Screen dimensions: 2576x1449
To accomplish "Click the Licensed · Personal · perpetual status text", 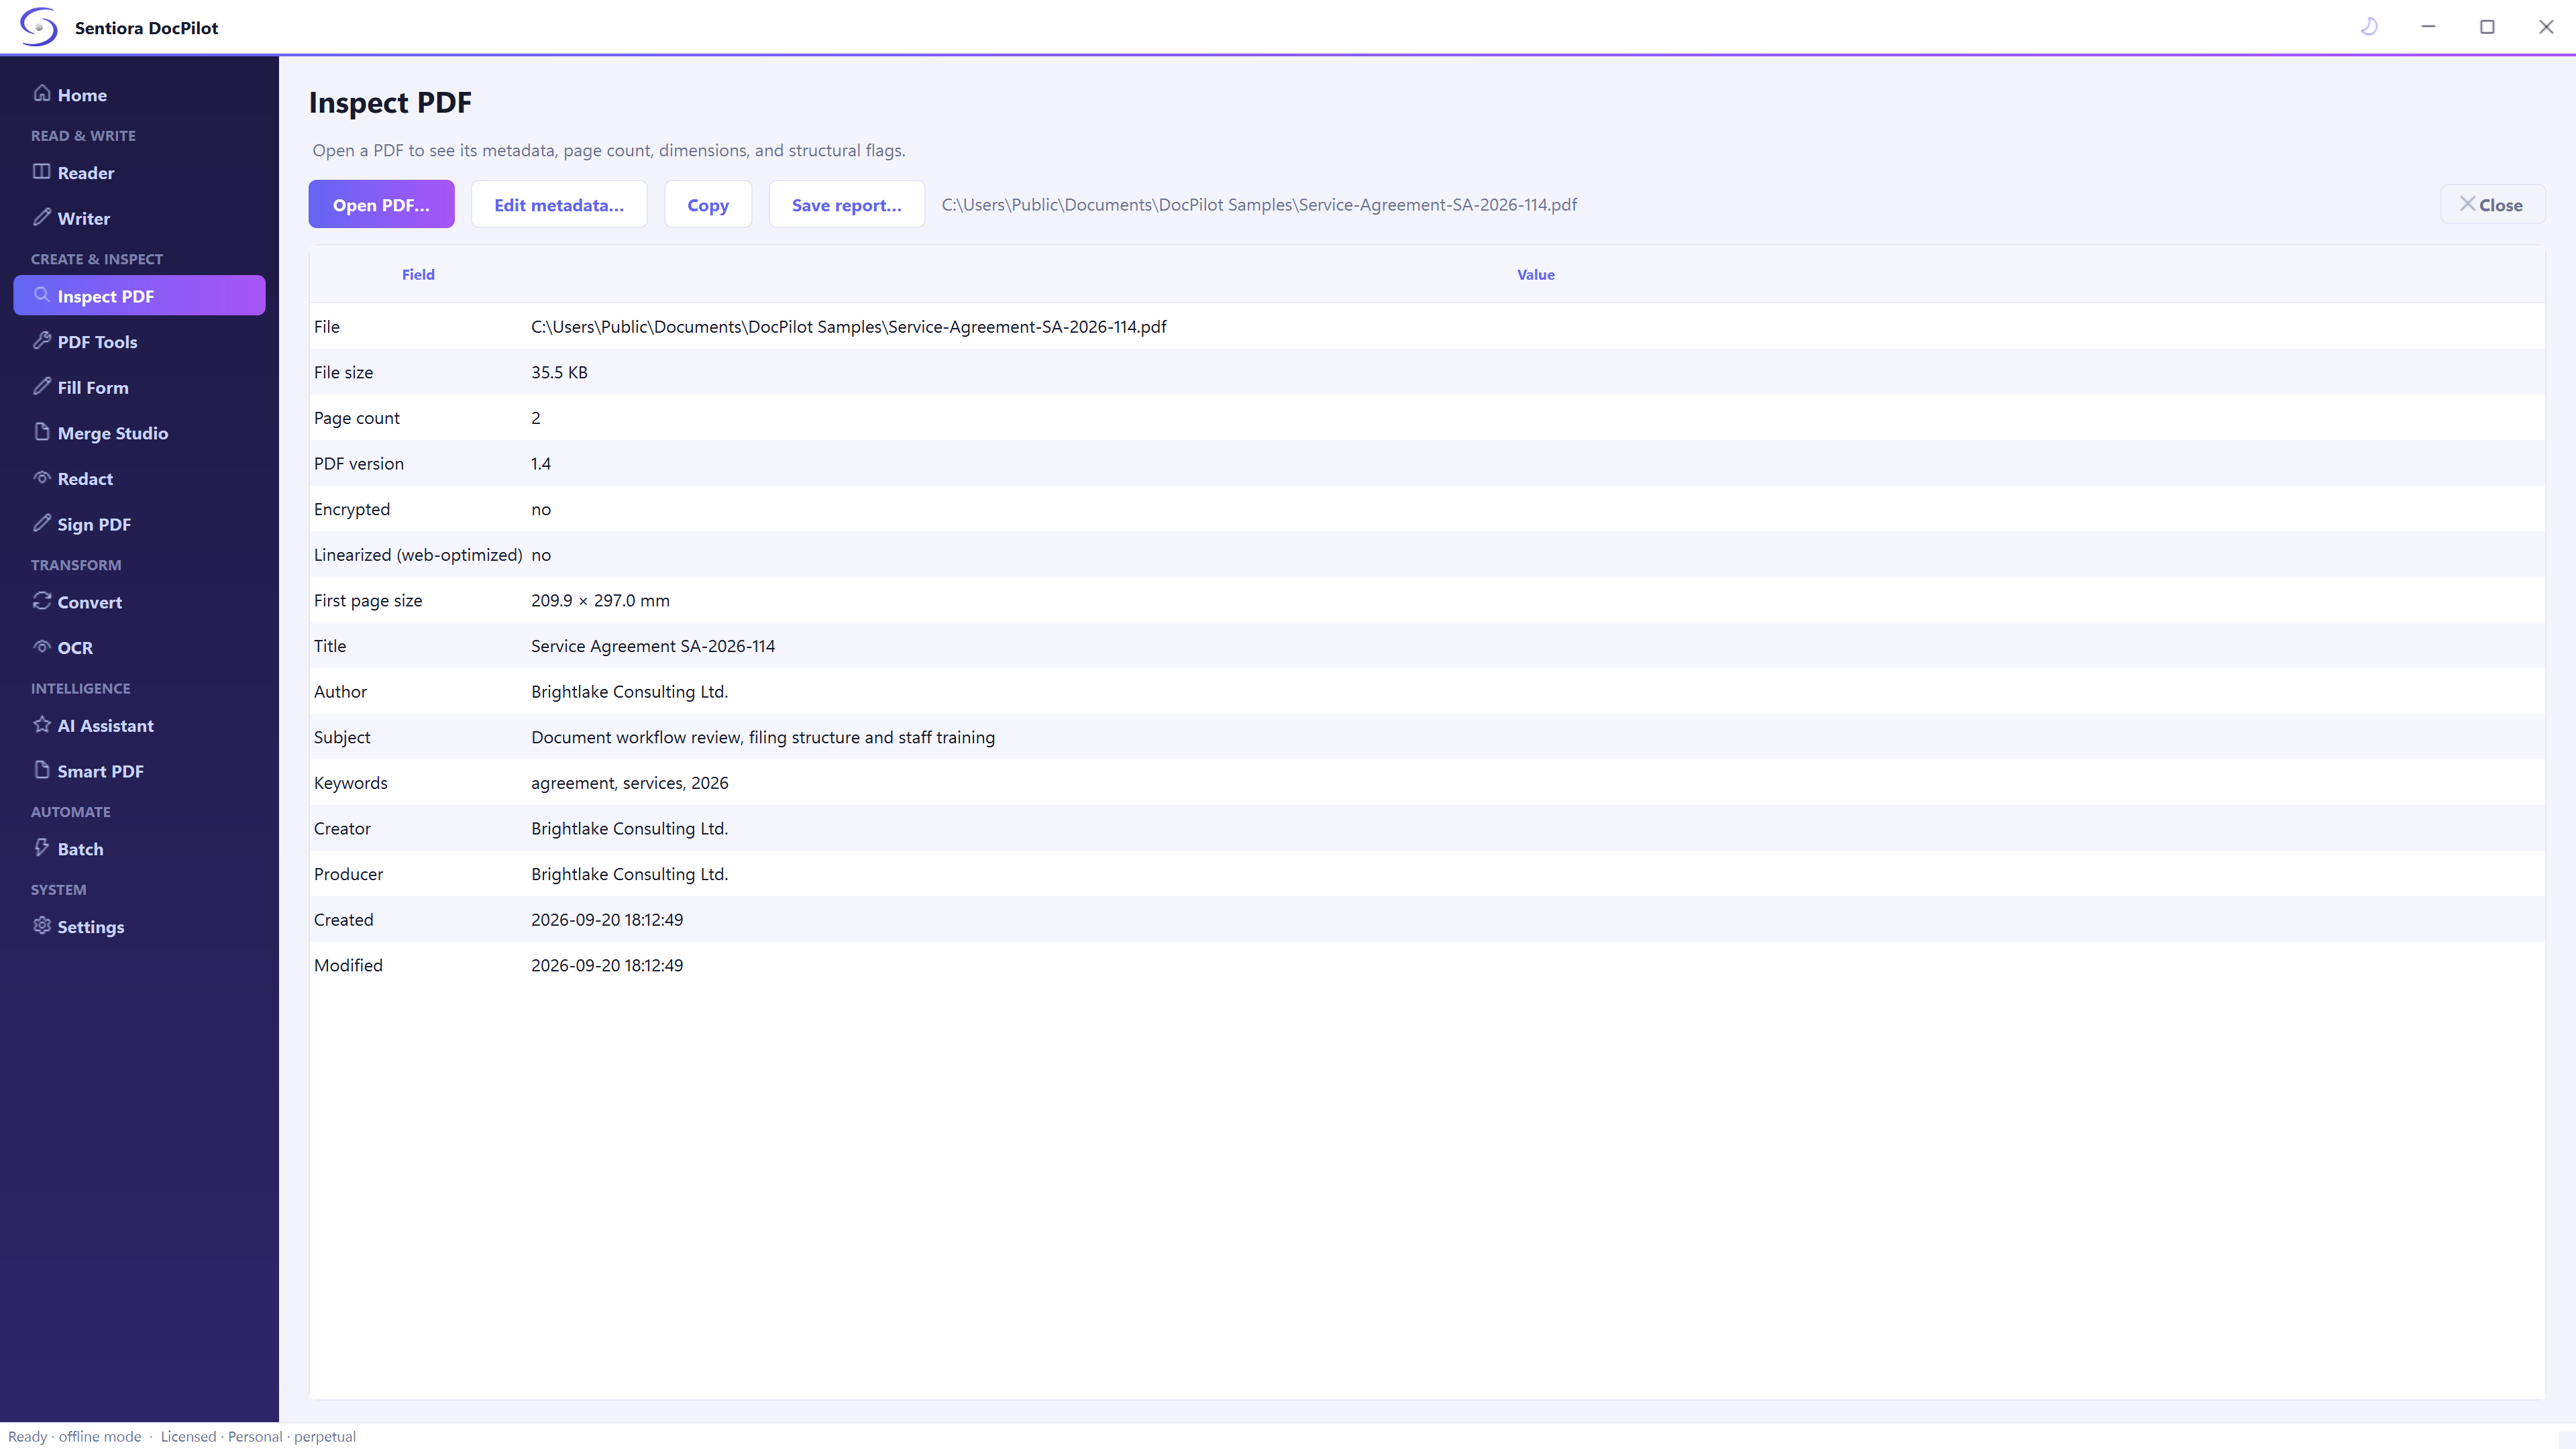I will click(258, 1436).
